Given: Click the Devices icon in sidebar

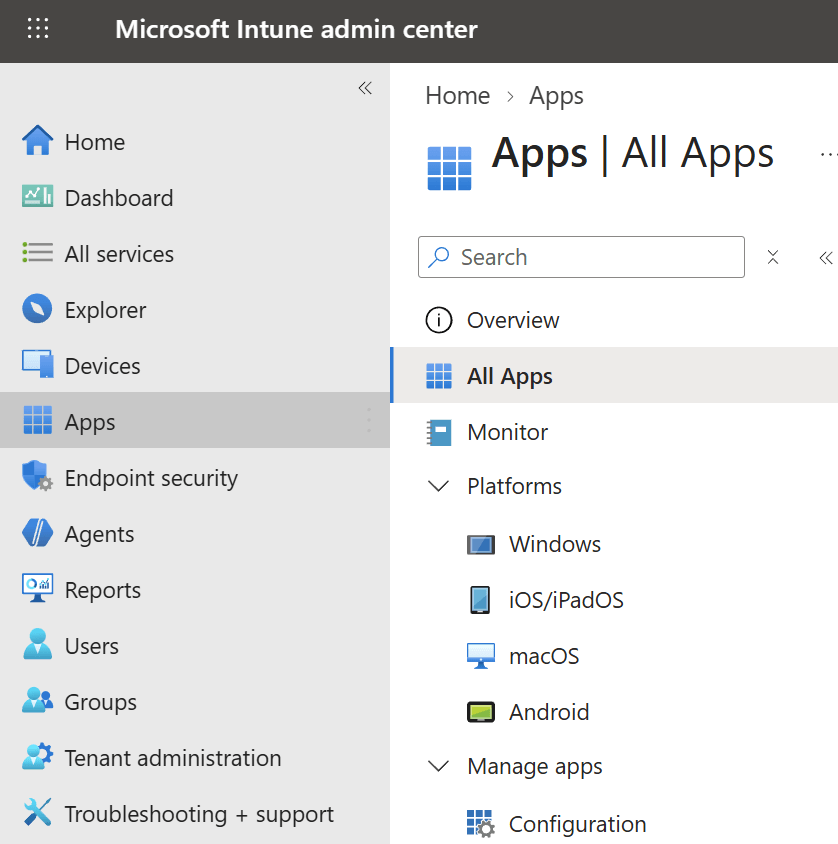Looking at the screenshot, I should 37,364.
